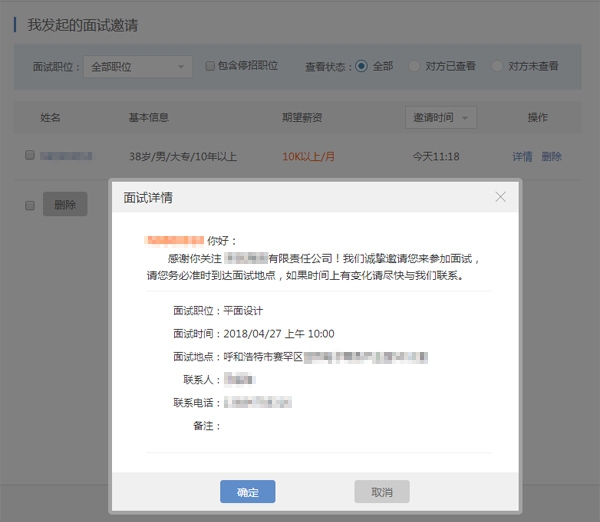
Task: Tick the checkbox beside the candidate row
Action: point(30,156)
